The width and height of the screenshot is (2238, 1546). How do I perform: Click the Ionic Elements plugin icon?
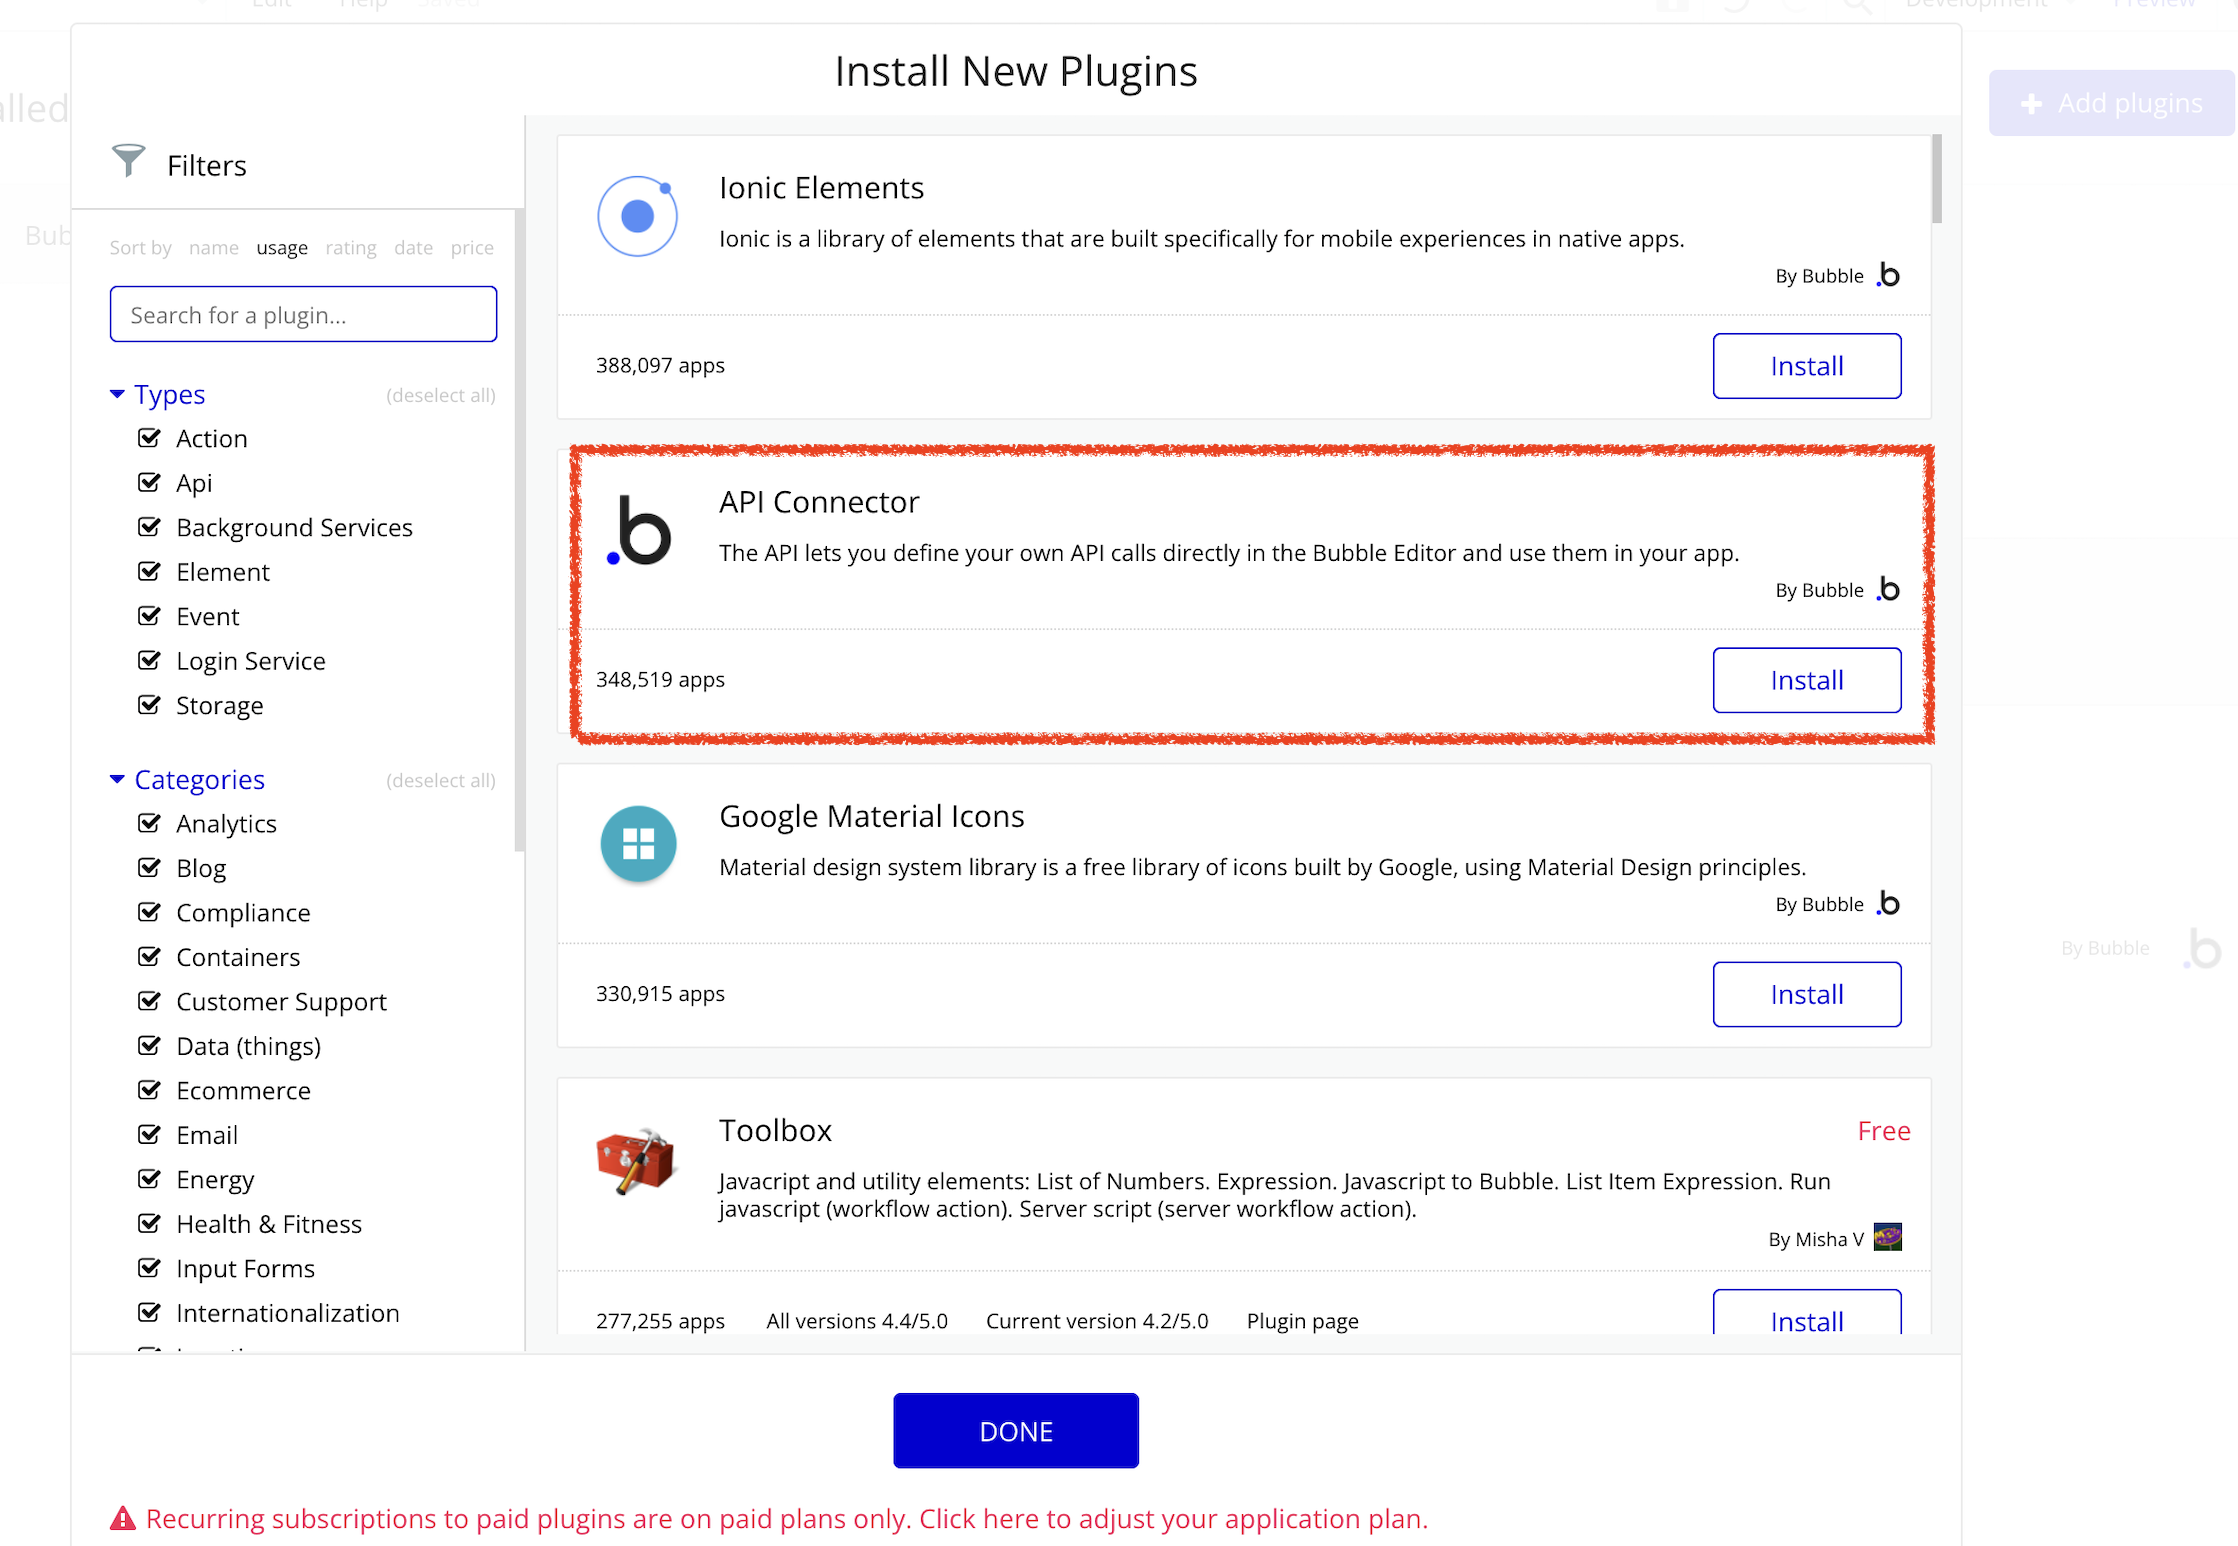click(x=637, y=216)
